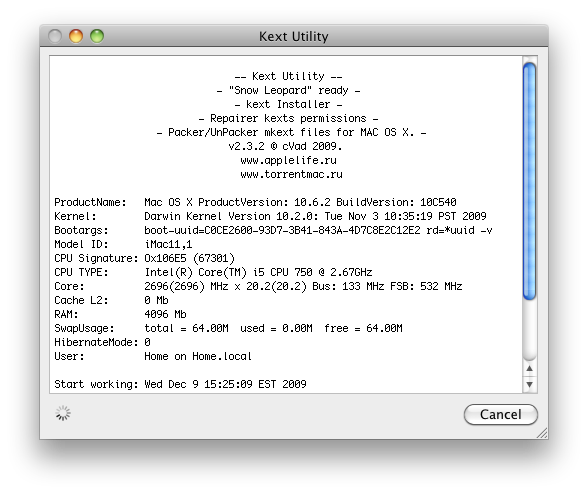Click the 'Start working' timestamp line

[x=180, y=384]
